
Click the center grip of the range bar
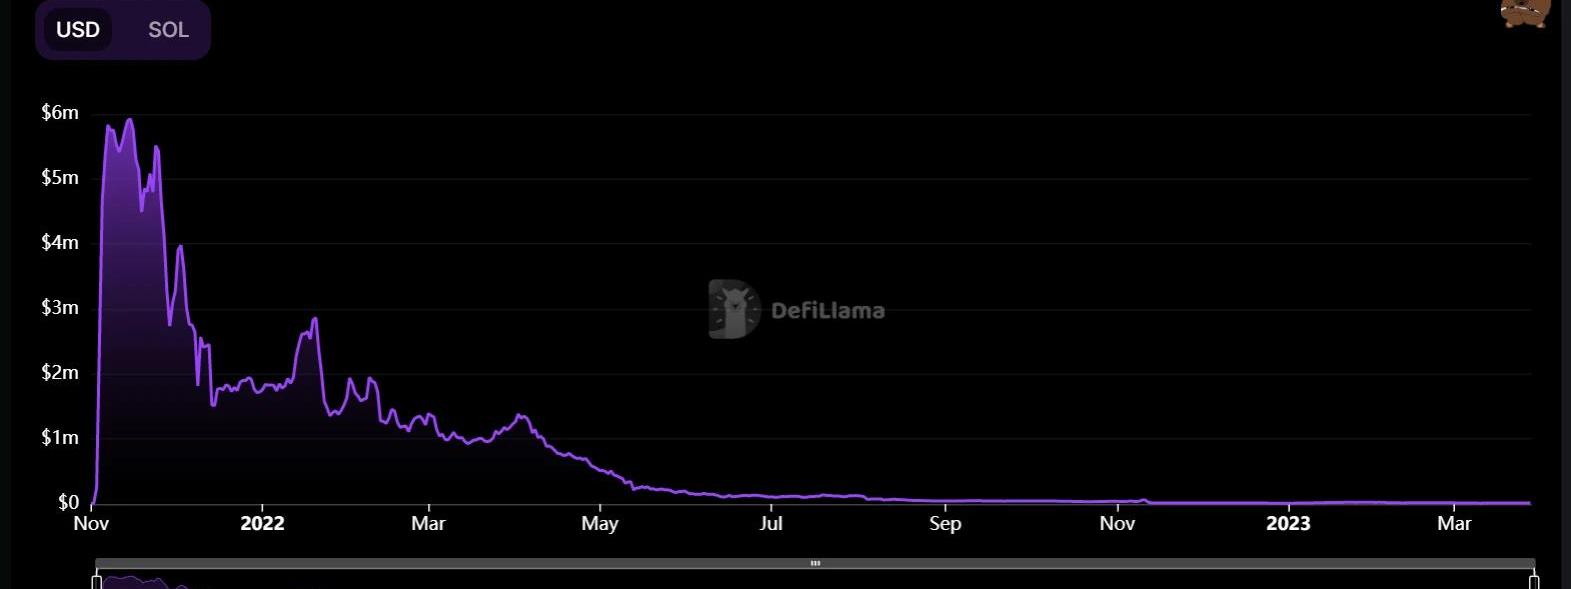click(815, 563)
